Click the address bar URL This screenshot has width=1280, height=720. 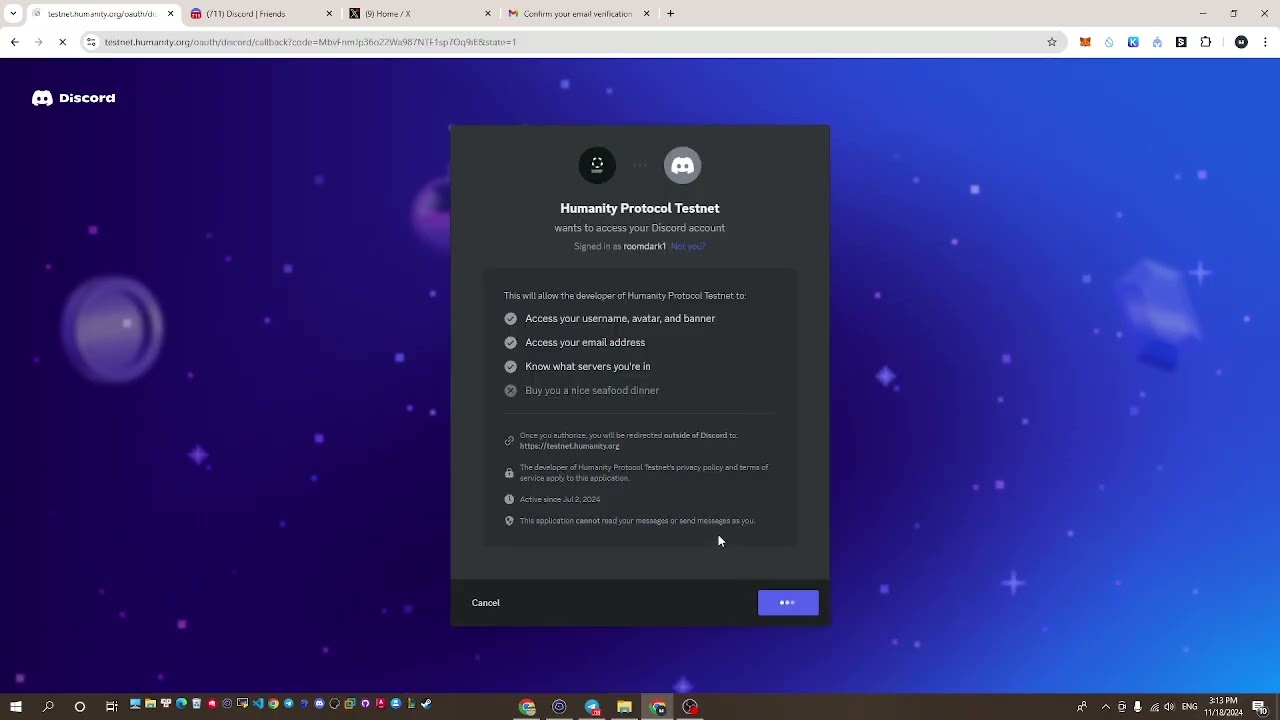click(x=310, y=42)
